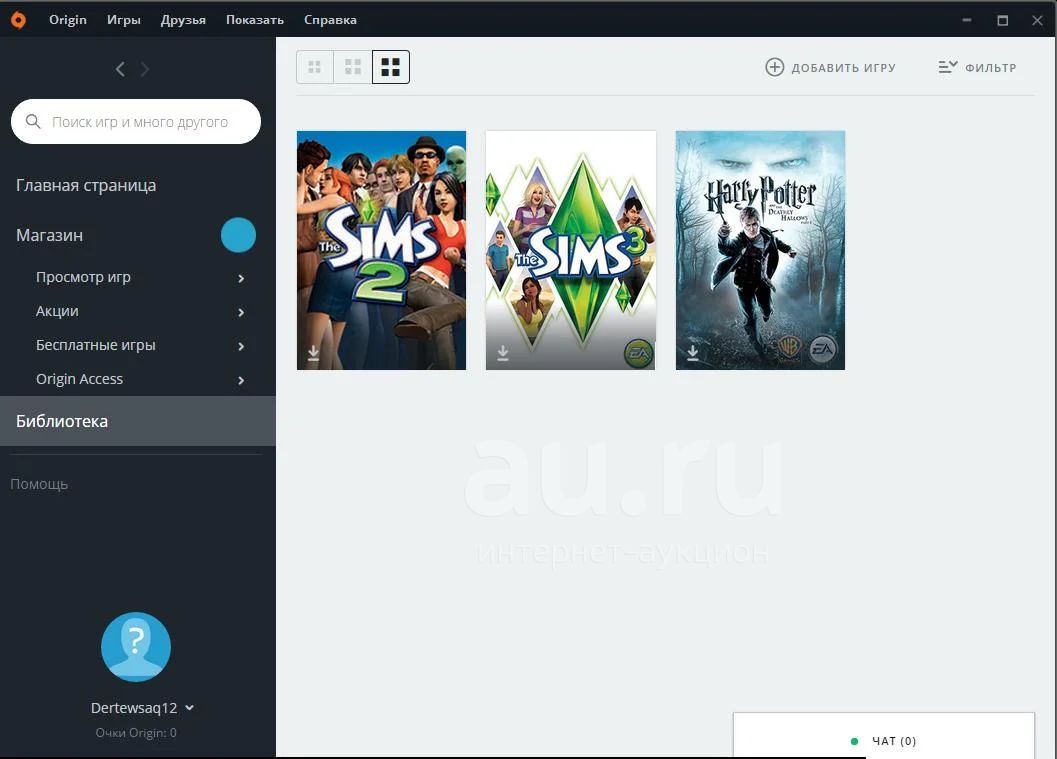Select Бесплатные игры in sidebar
Image resolution: width=1057 pixels, height=759 pixels.
click(96, 345)
